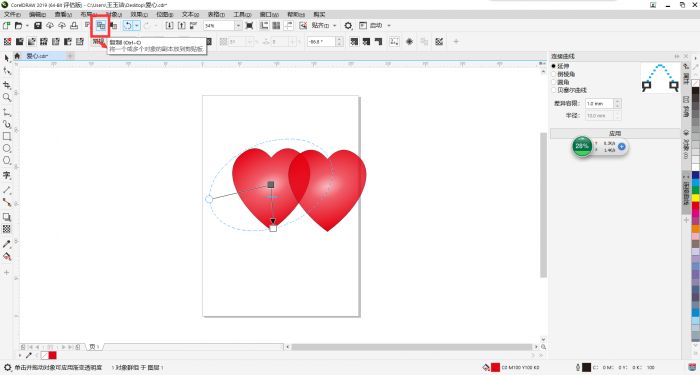Click the New document icon
Screen dimensions: 700x375
coord(7,26)
